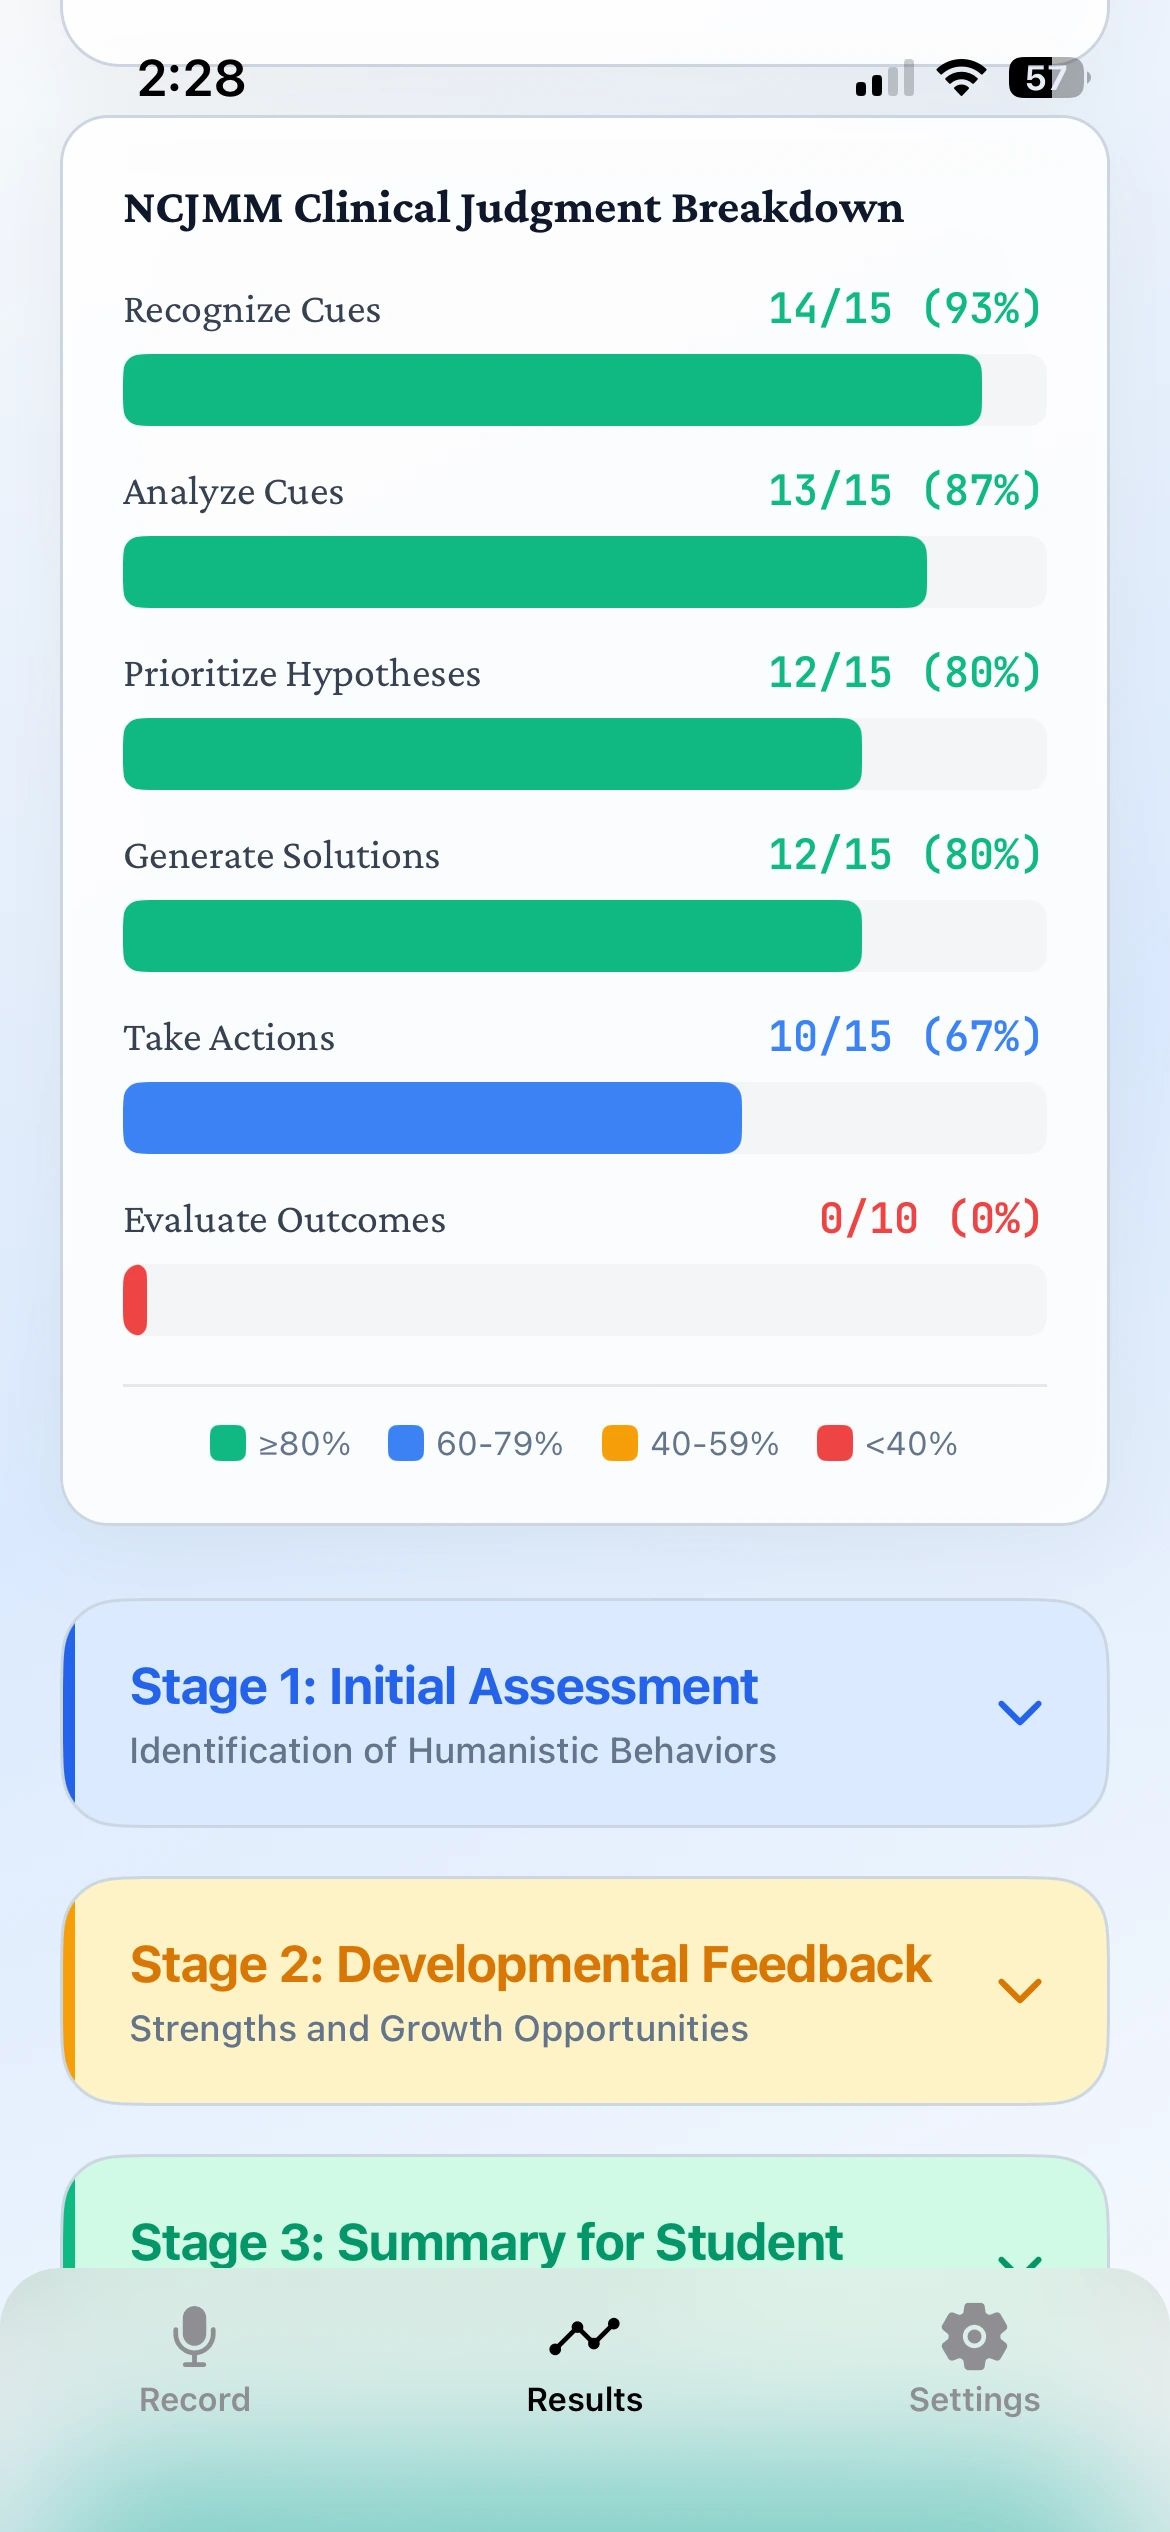
Task: Select the Record microphone icon
Action: click(194, 2340)
